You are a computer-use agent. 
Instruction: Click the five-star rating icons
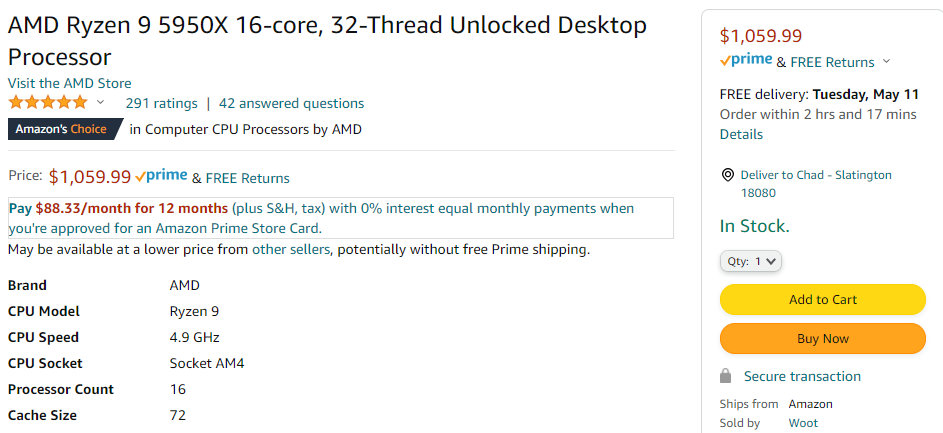tap(48, 103)
